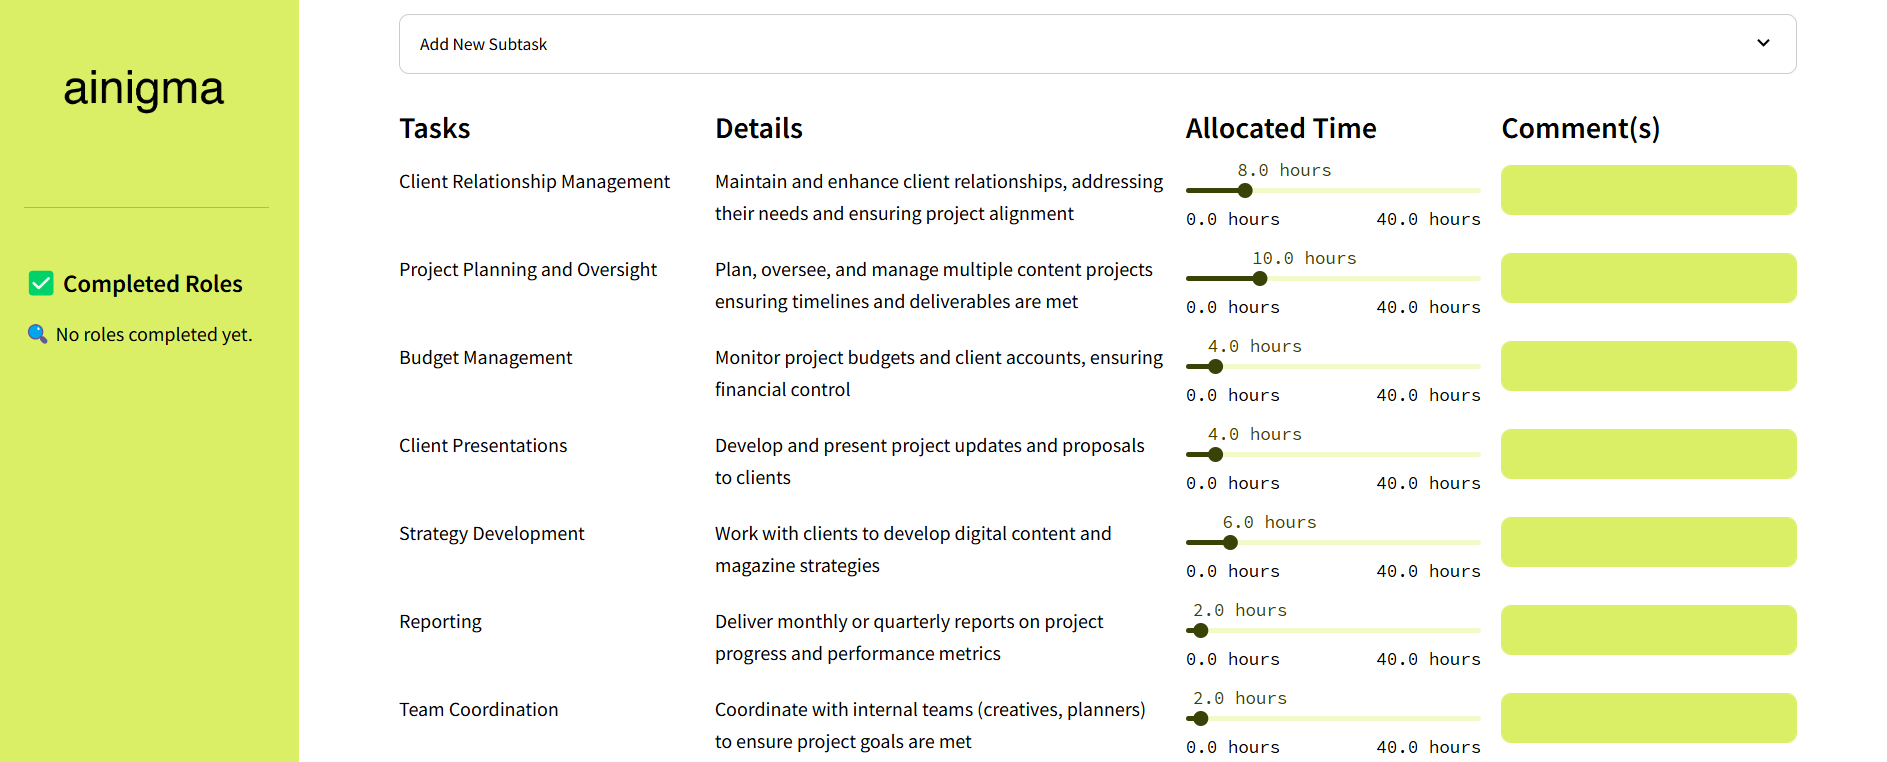Click the 'Maintain and enhance client relationships' description
1887x762 pixels.
point(939,197)
